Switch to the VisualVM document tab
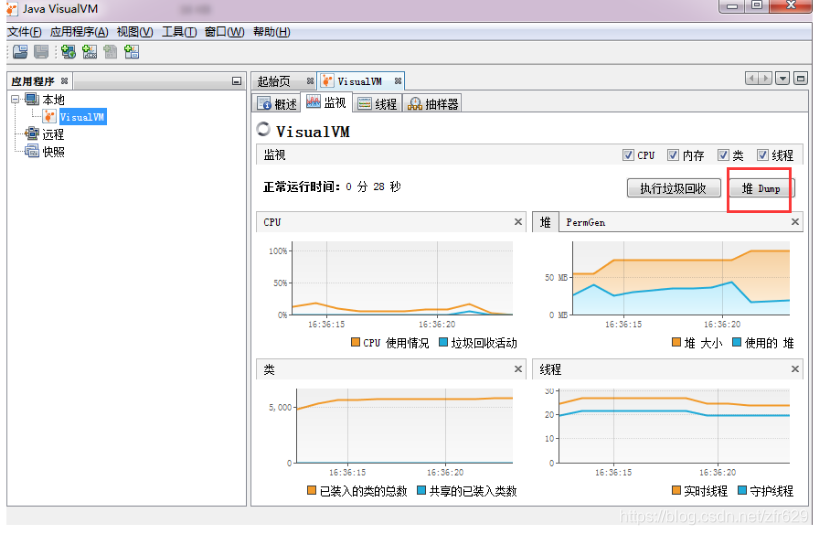 click(359, 81)
